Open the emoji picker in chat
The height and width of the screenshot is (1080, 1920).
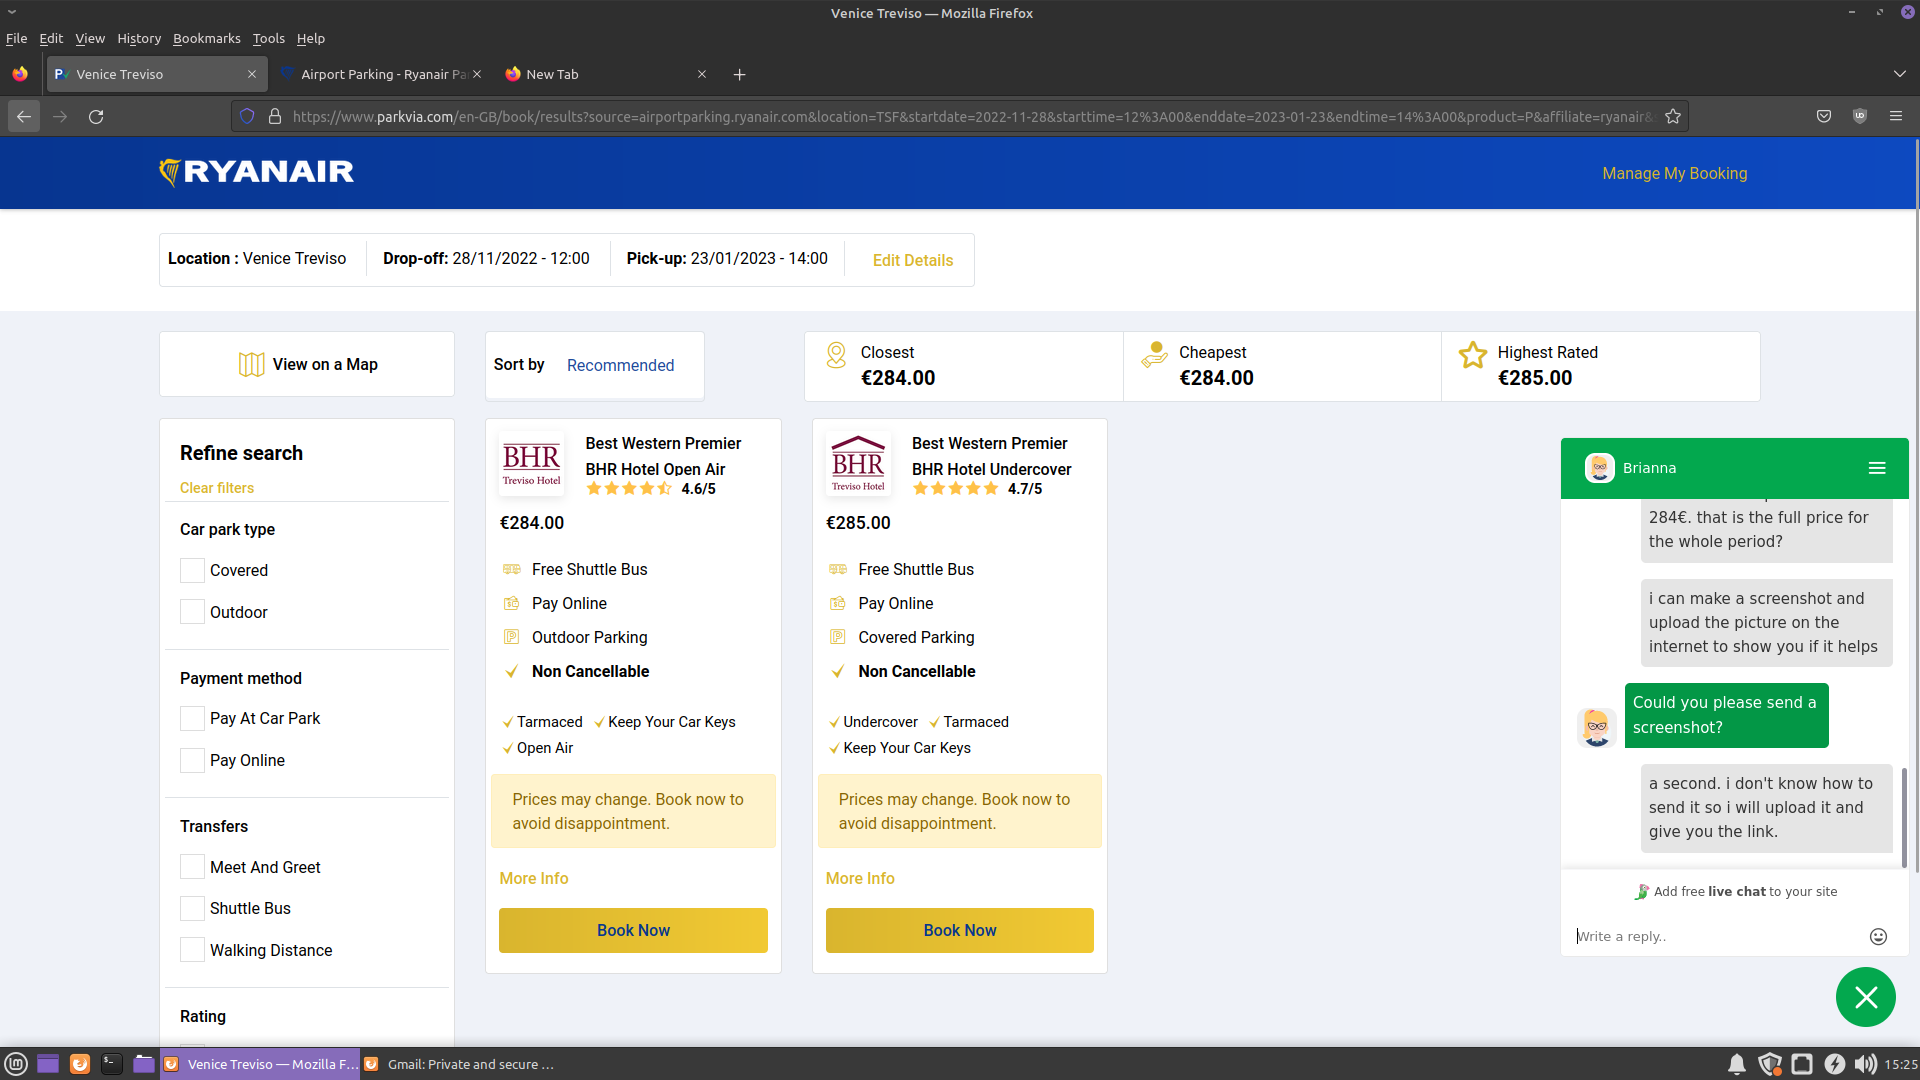(1878, 937)
